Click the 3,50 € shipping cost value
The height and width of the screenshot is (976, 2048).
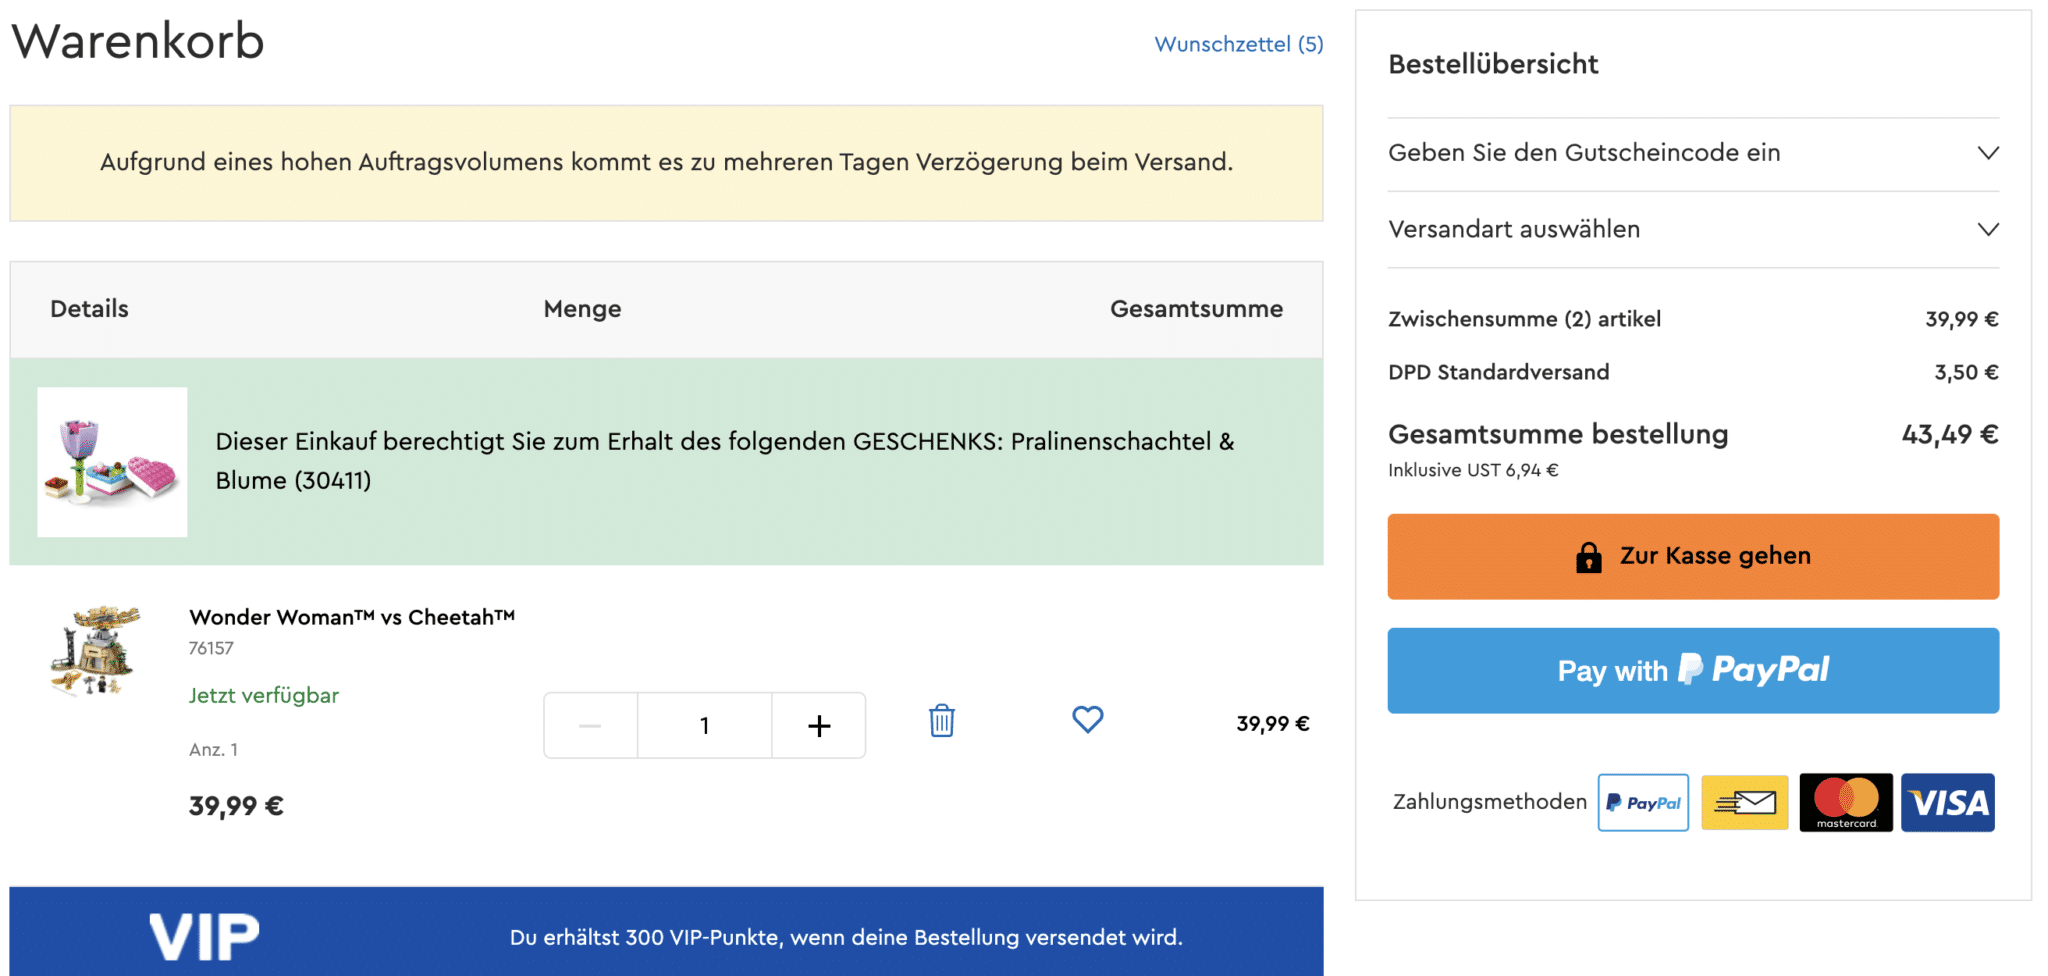(x=1966, y=372)
